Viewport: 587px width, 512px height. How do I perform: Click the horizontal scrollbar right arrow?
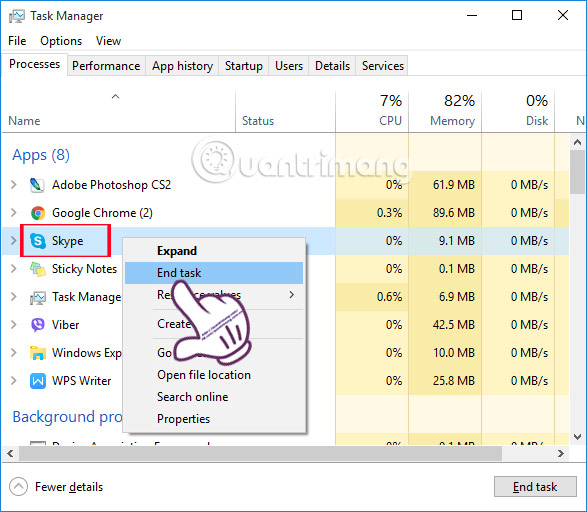pyautogui.click(x=560, y=454)
